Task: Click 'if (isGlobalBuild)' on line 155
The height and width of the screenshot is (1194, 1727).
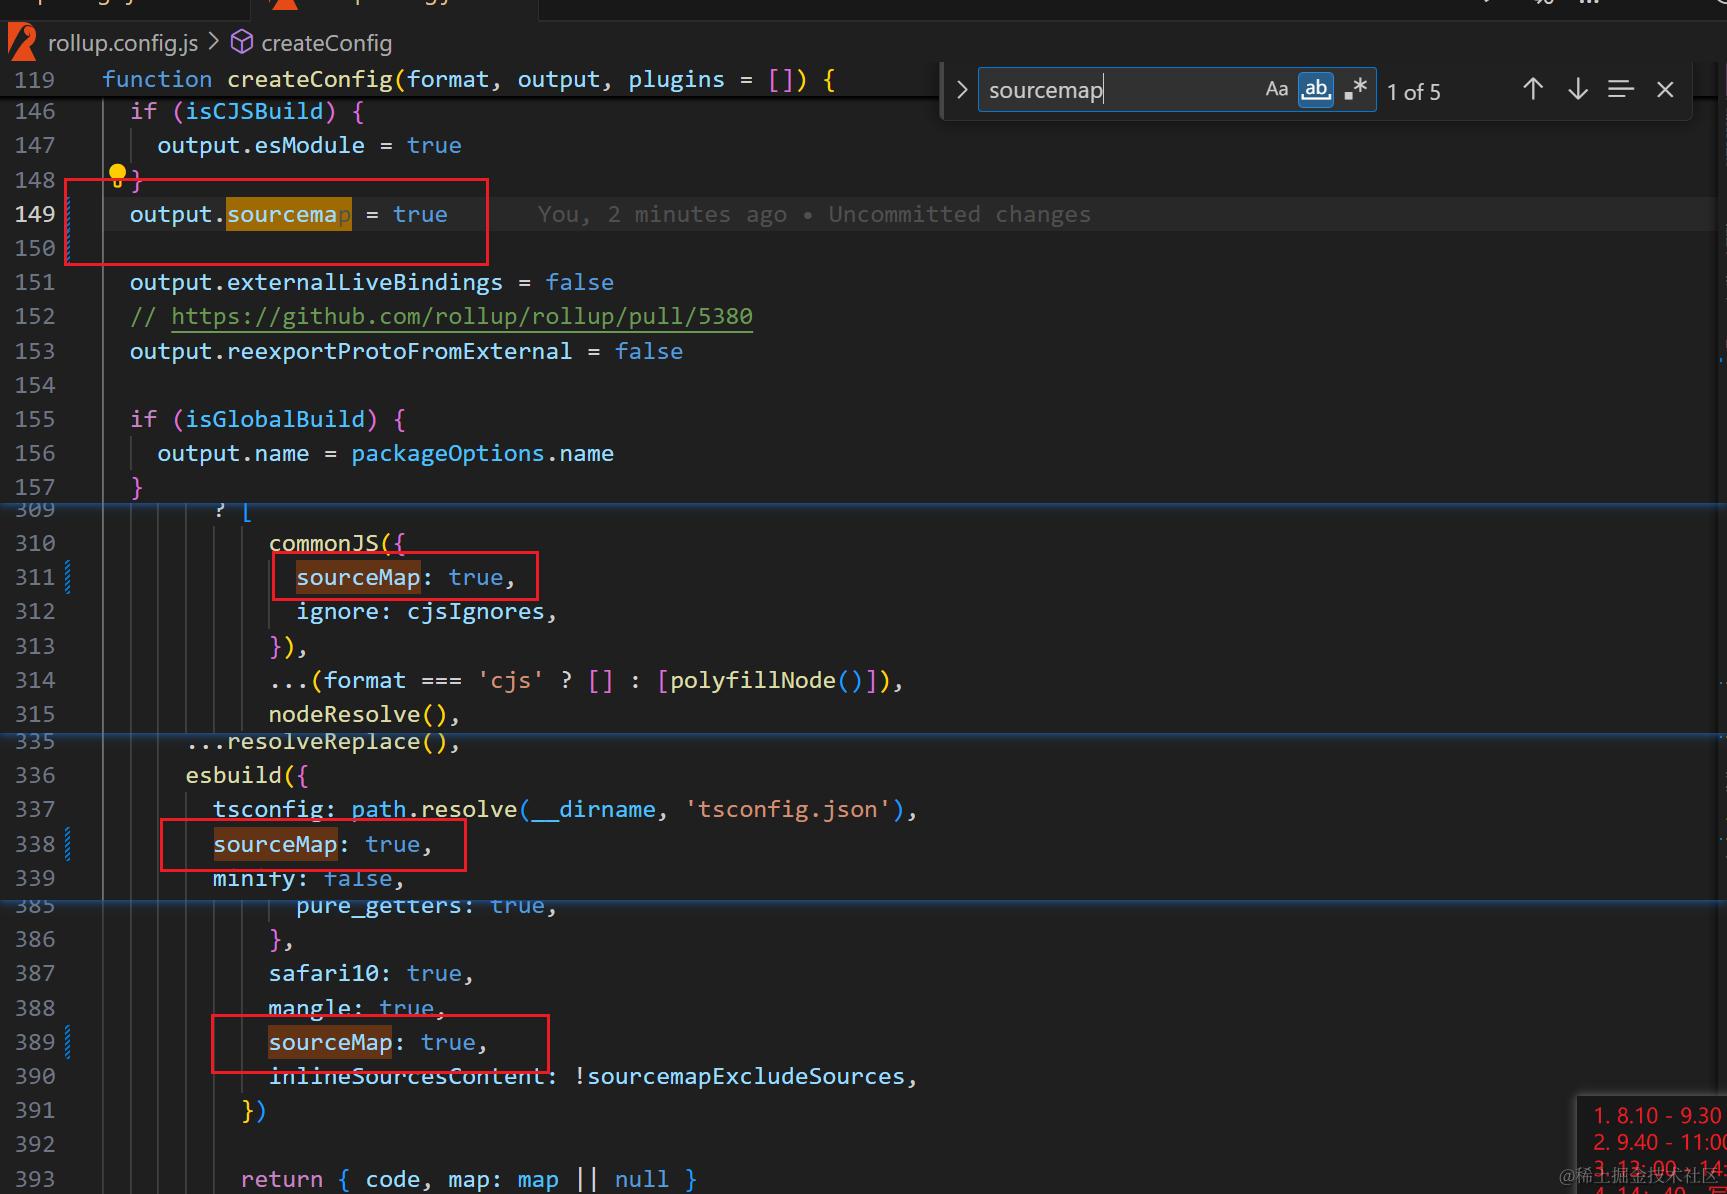Action: click(254, 420)
